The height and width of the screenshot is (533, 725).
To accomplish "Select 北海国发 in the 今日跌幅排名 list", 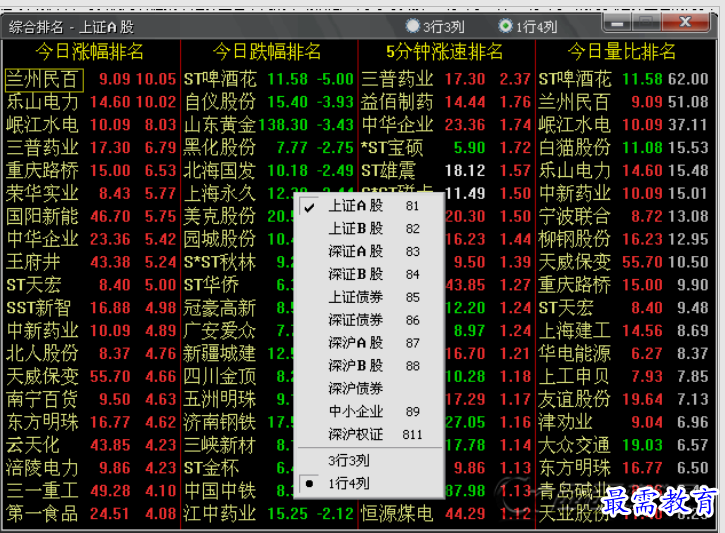I will (220, 171).
